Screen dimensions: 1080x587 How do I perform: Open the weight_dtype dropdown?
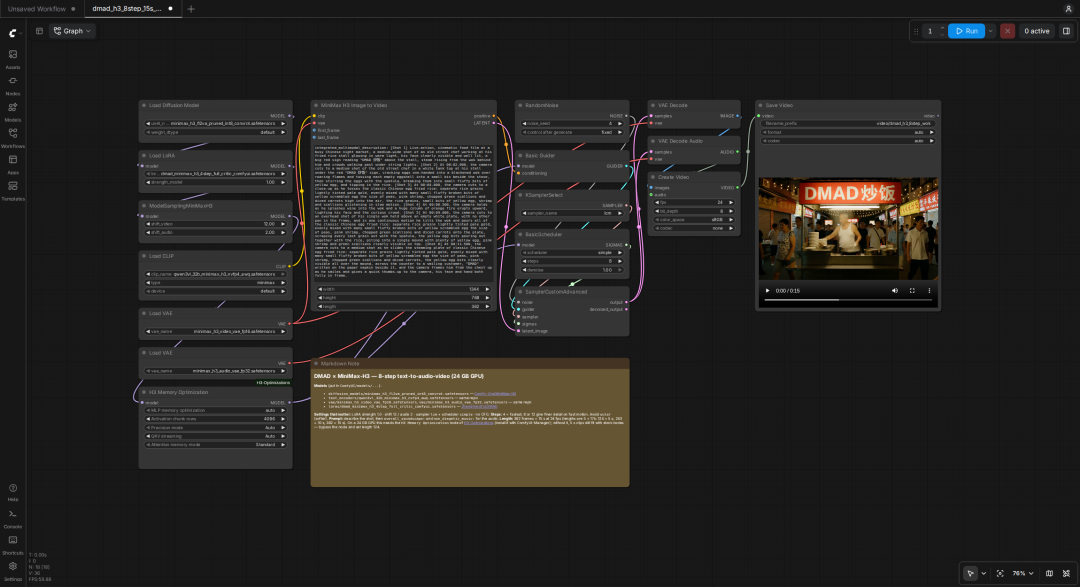pos(215,132)
